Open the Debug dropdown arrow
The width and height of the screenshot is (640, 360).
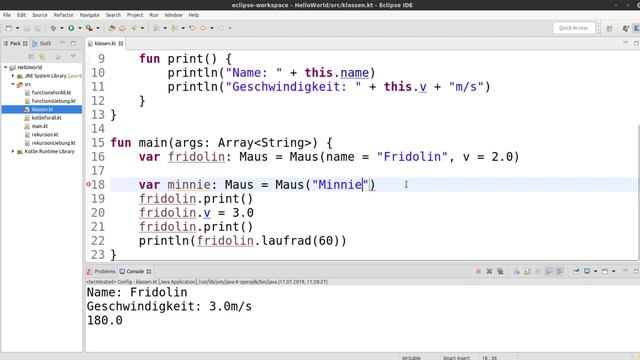coord(62,28)
